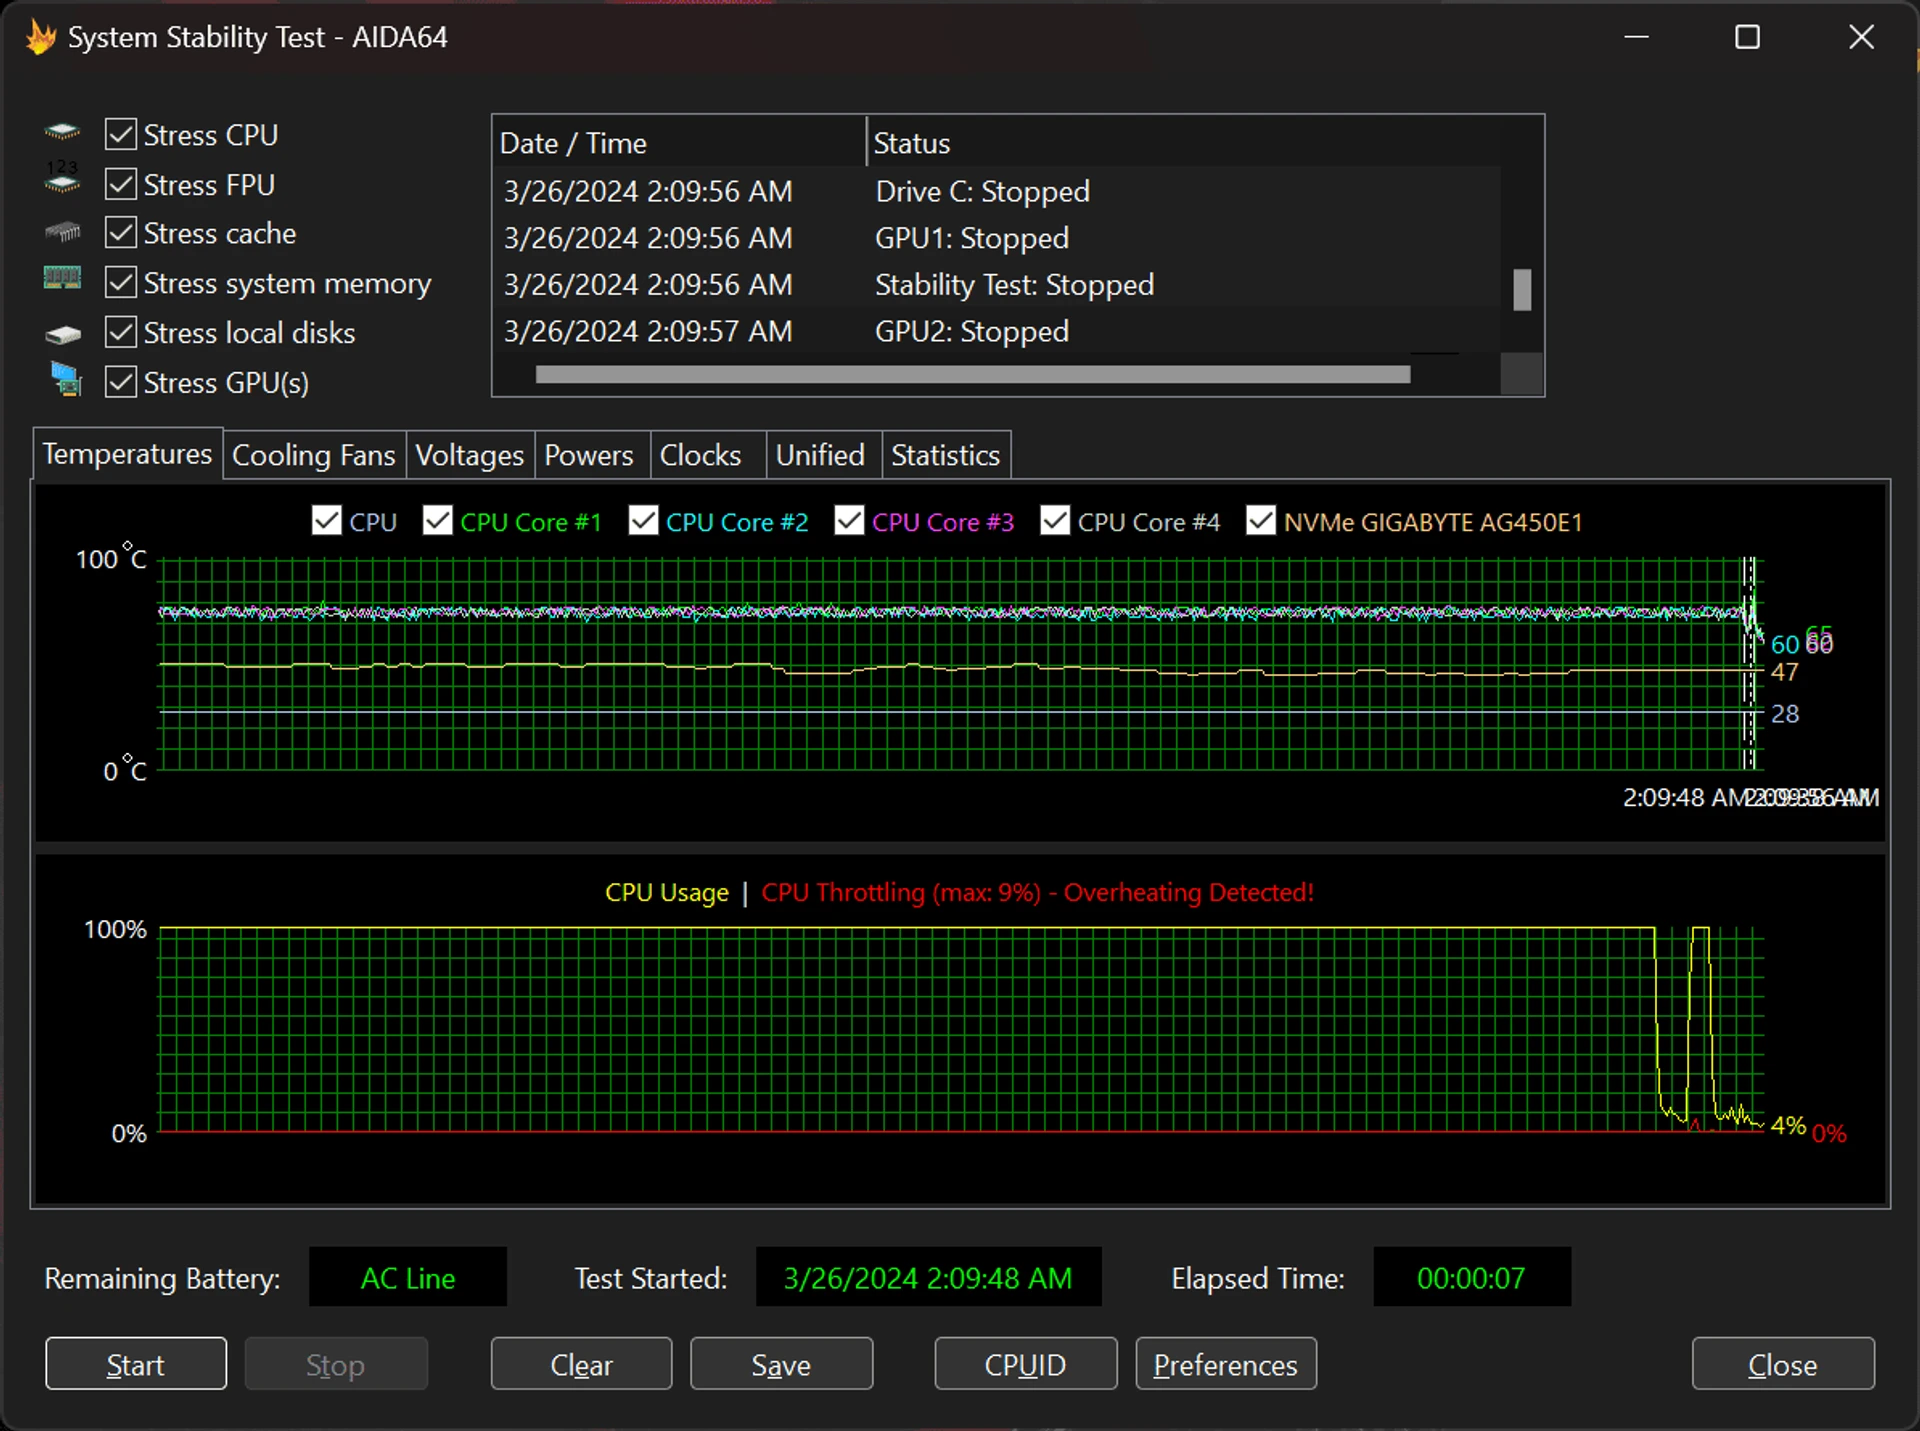Viewport: 1920px width, 1431px height.
Task: Click the log's horizontal scrollbar thumb
Action: click(x=973, y=375)
